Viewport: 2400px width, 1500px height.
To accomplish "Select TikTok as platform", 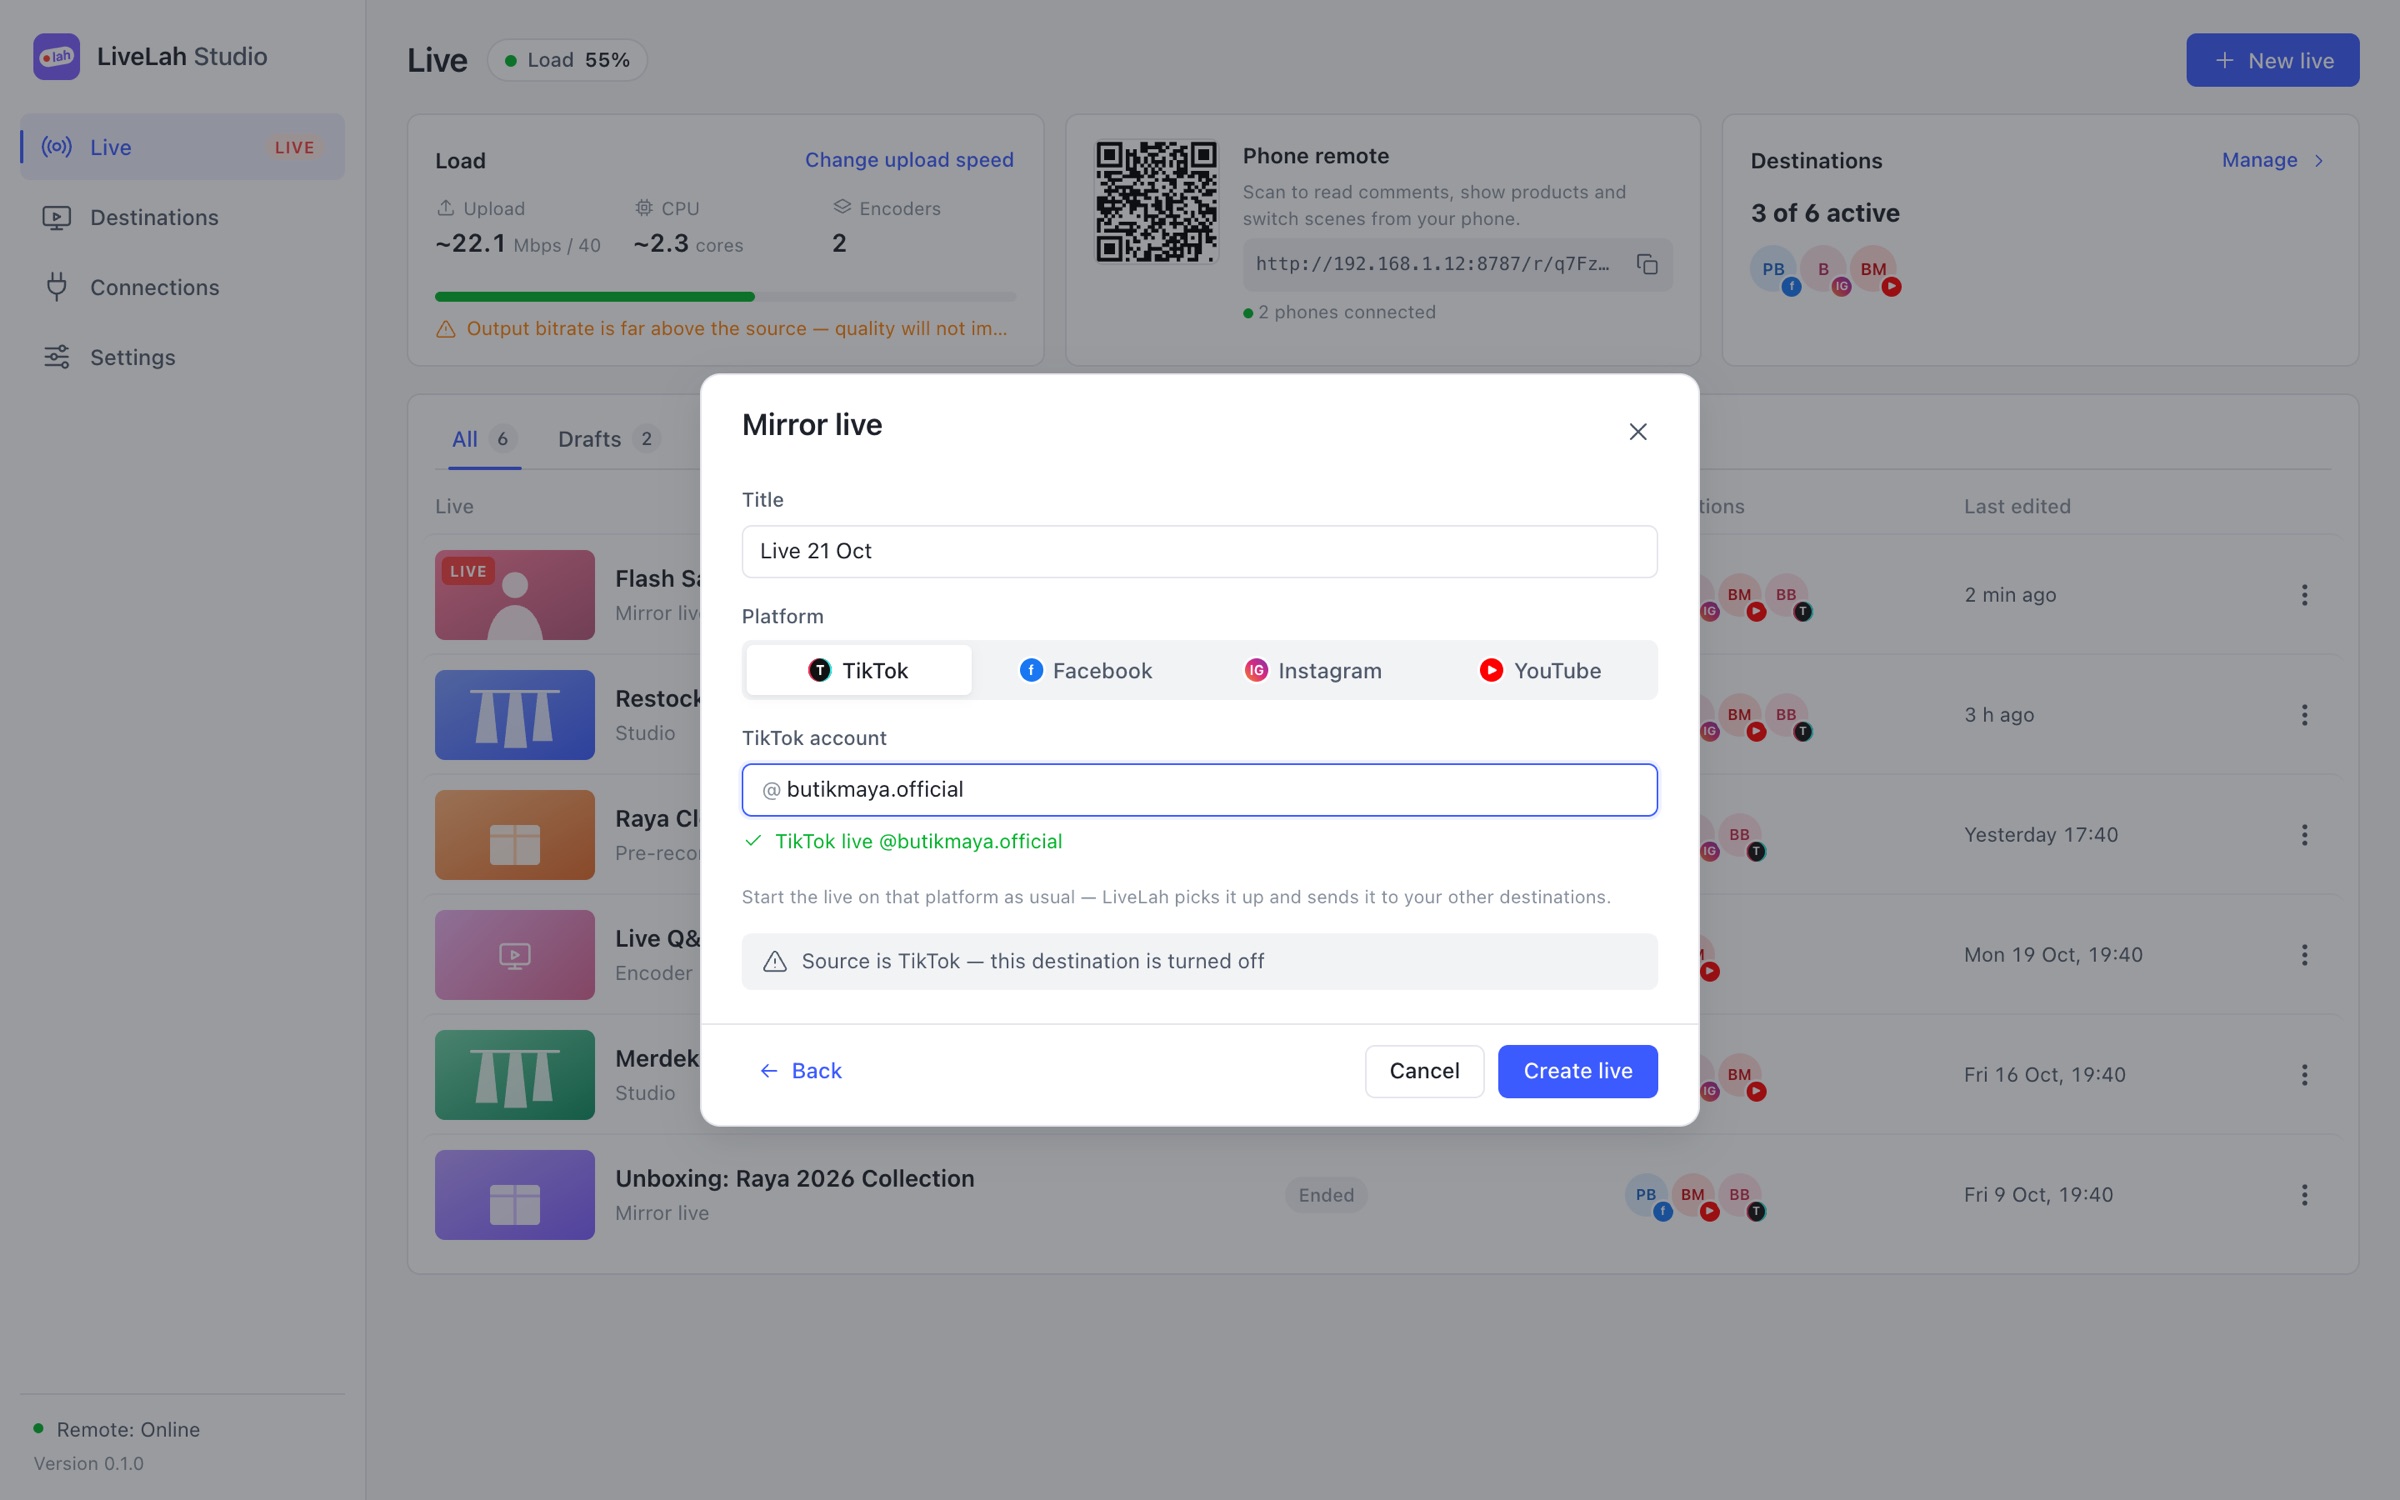I will click(x=858, y=670).
